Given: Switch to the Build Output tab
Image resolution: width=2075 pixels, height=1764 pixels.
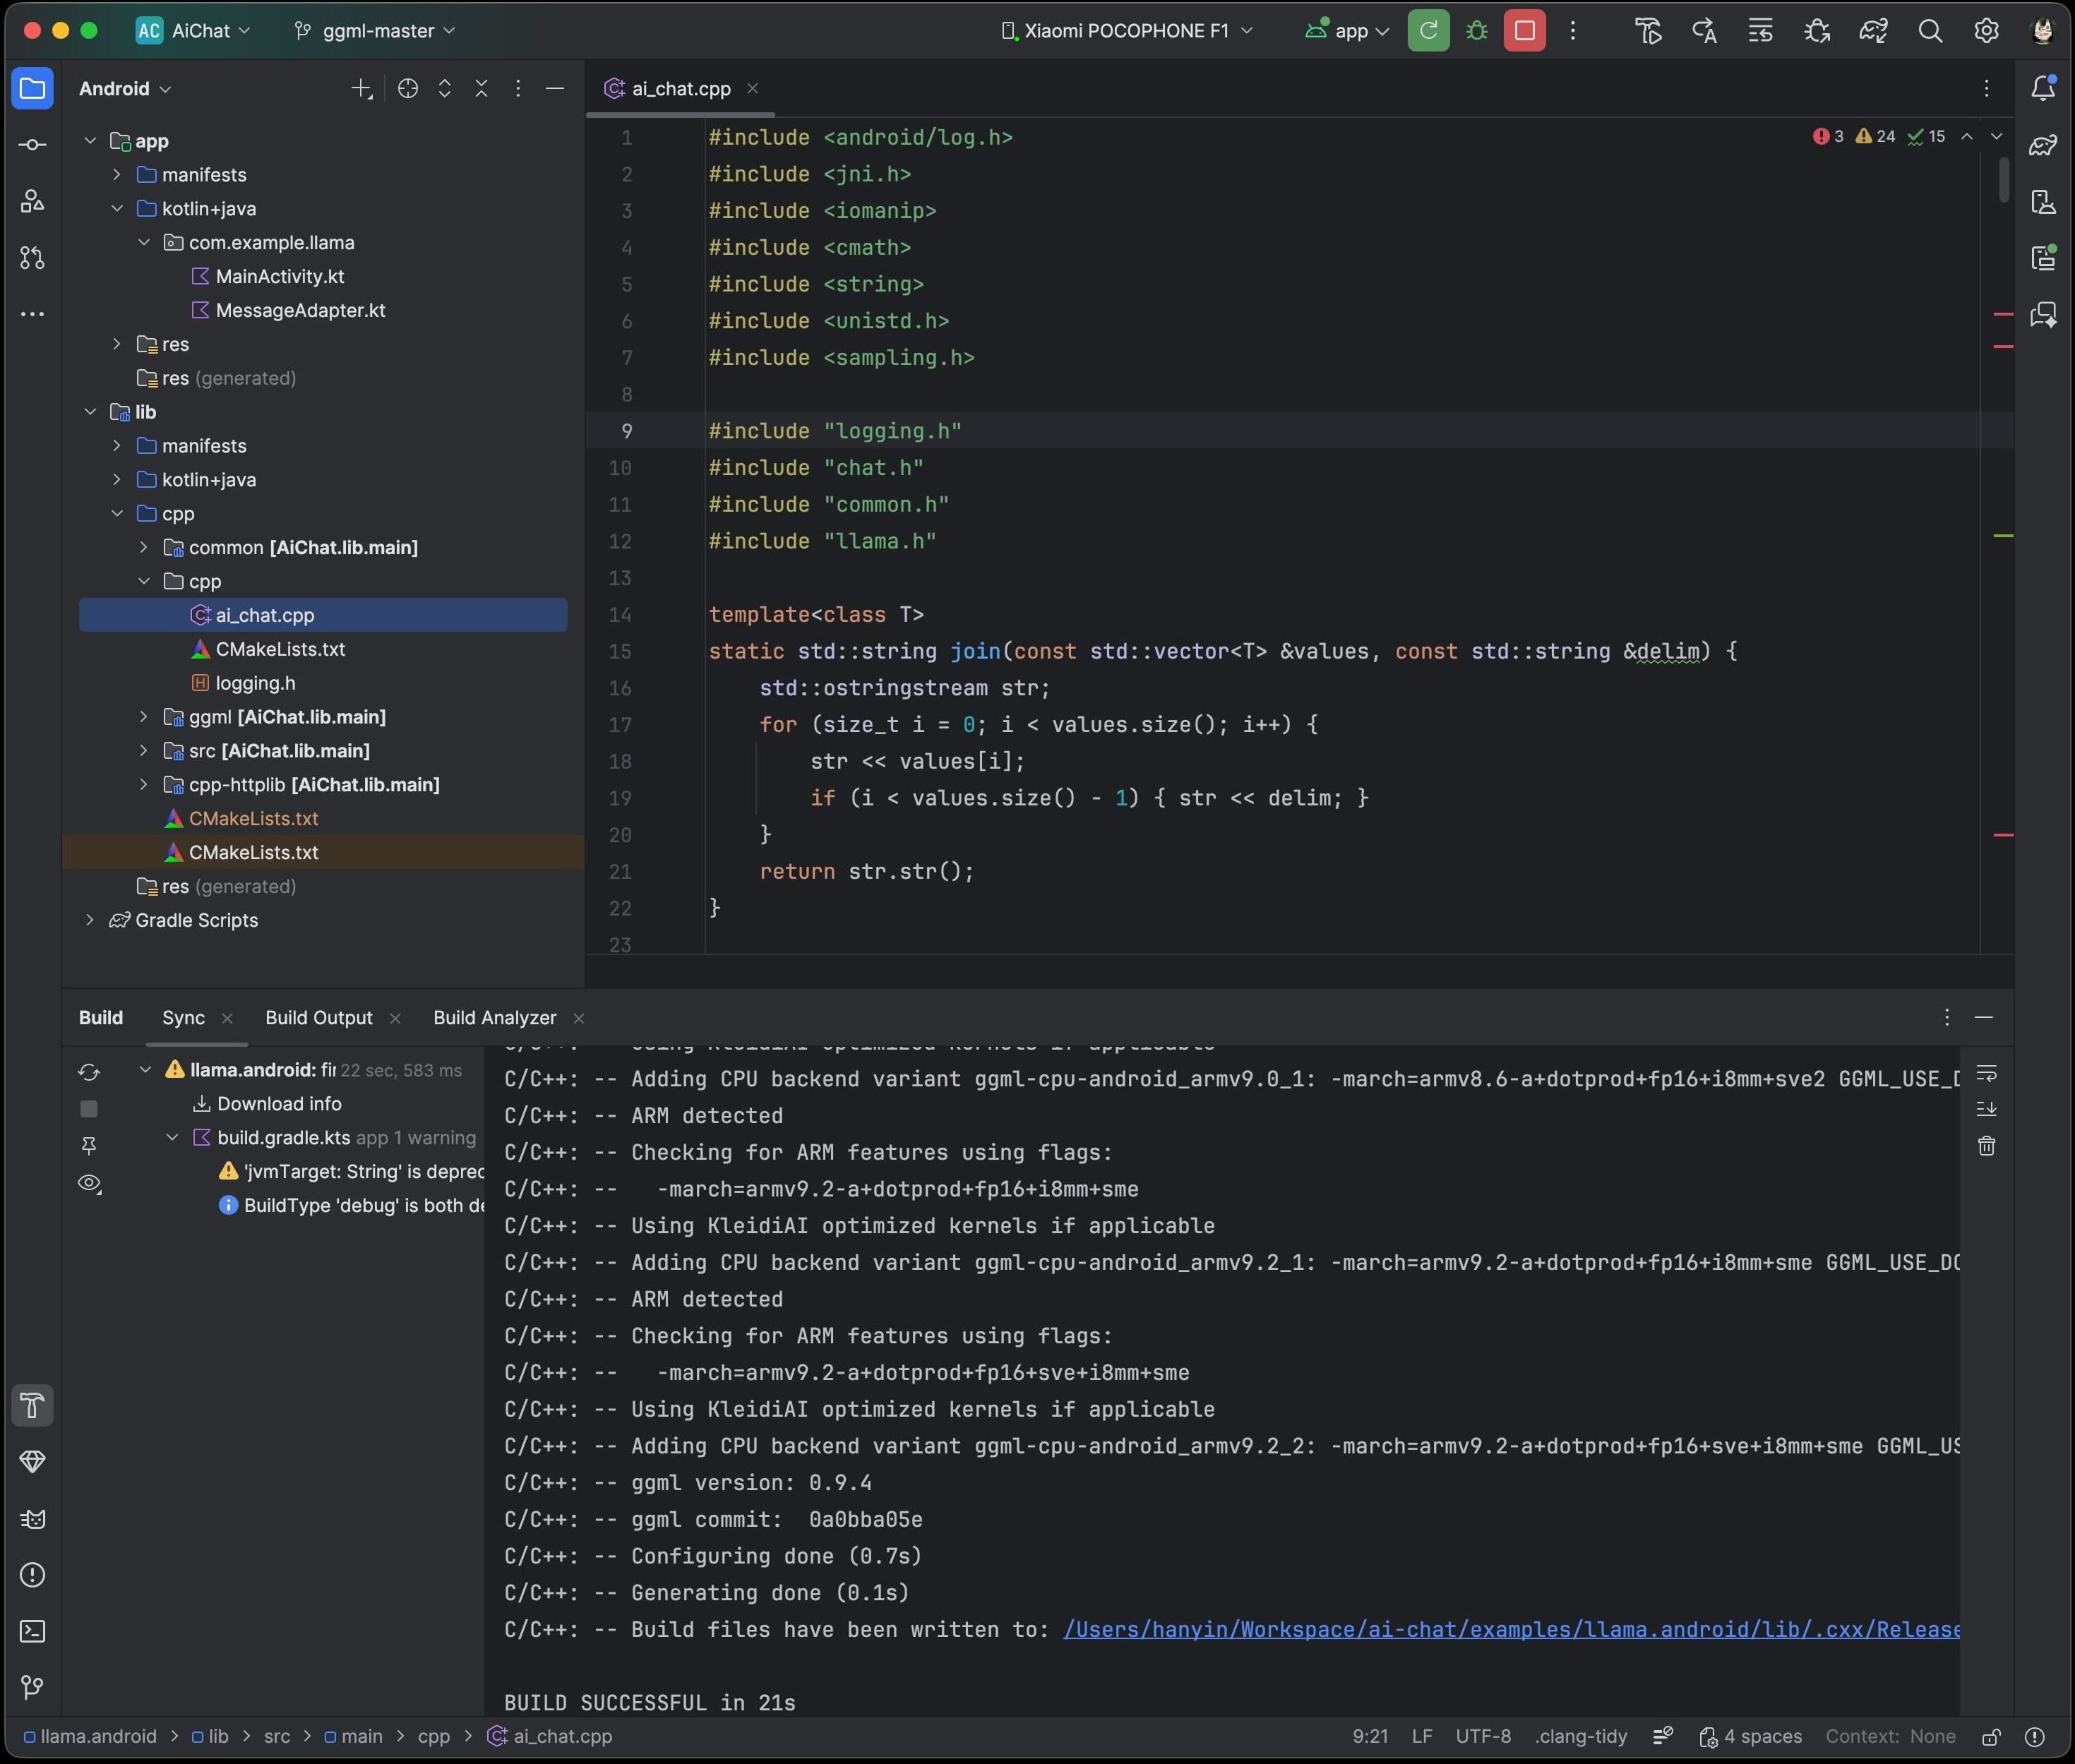Looking at the screenshot, I should pos(320,1017).
